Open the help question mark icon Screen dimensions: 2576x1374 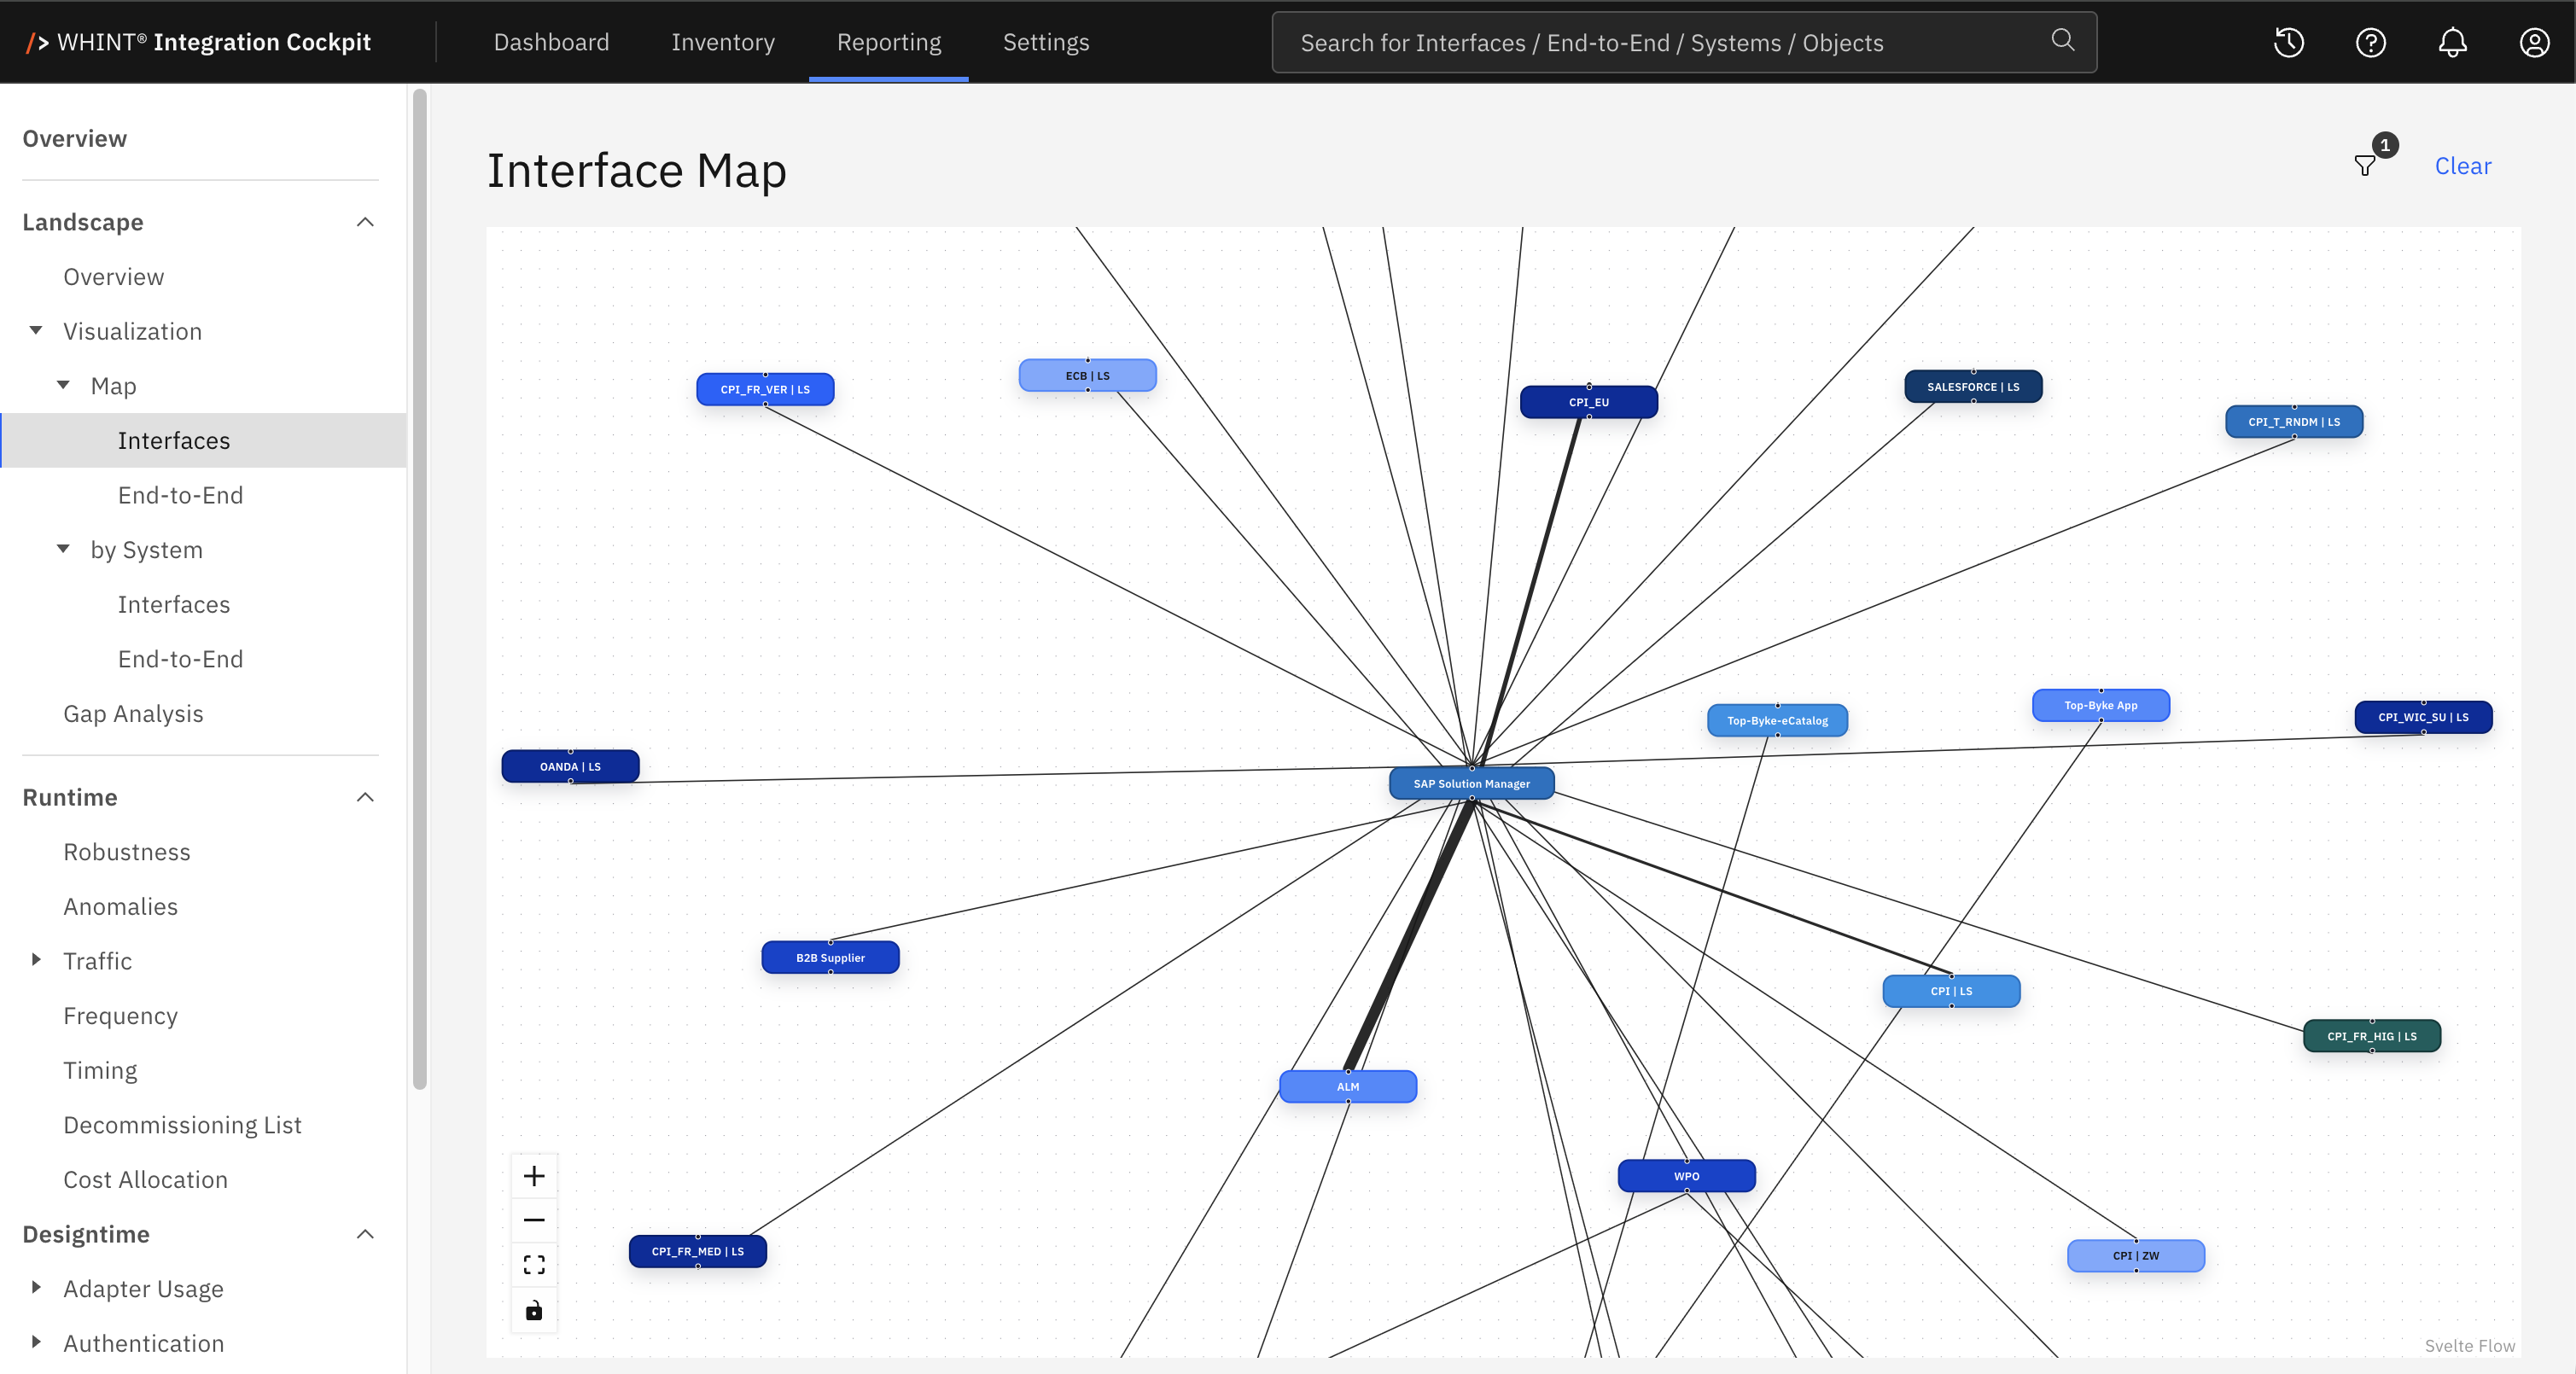tap(2371, 42)
